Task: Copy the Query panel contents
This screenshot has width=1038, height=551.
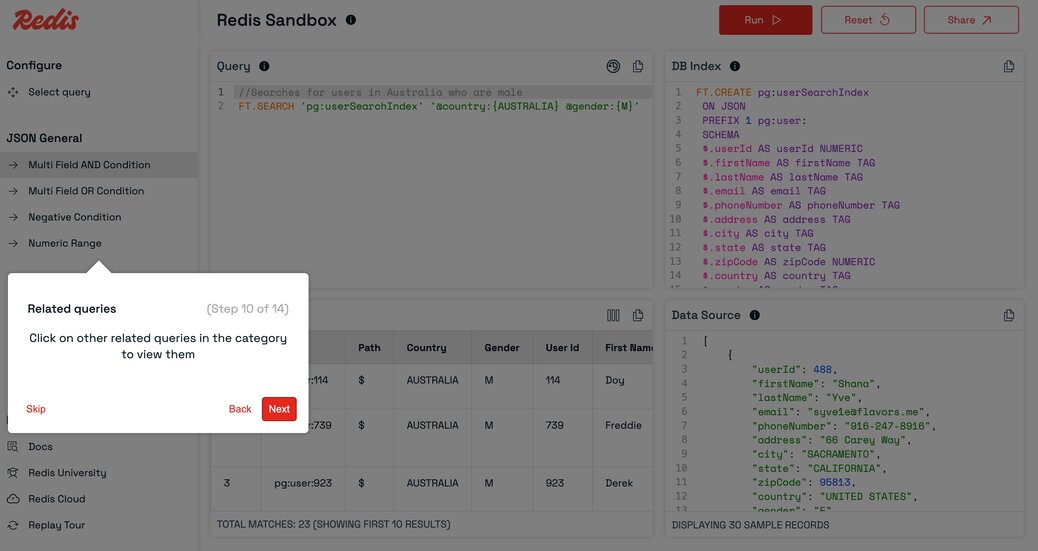Action: point(637,66)
